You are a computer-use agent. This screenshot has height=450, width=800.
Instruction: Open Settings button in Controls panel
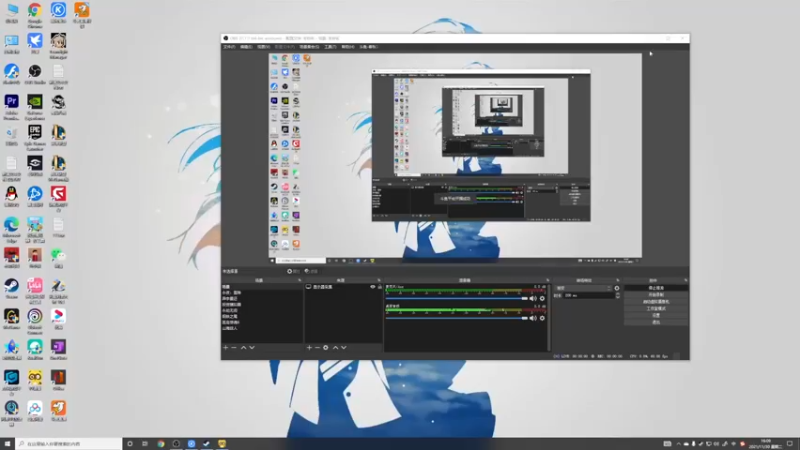pos(656,315)
